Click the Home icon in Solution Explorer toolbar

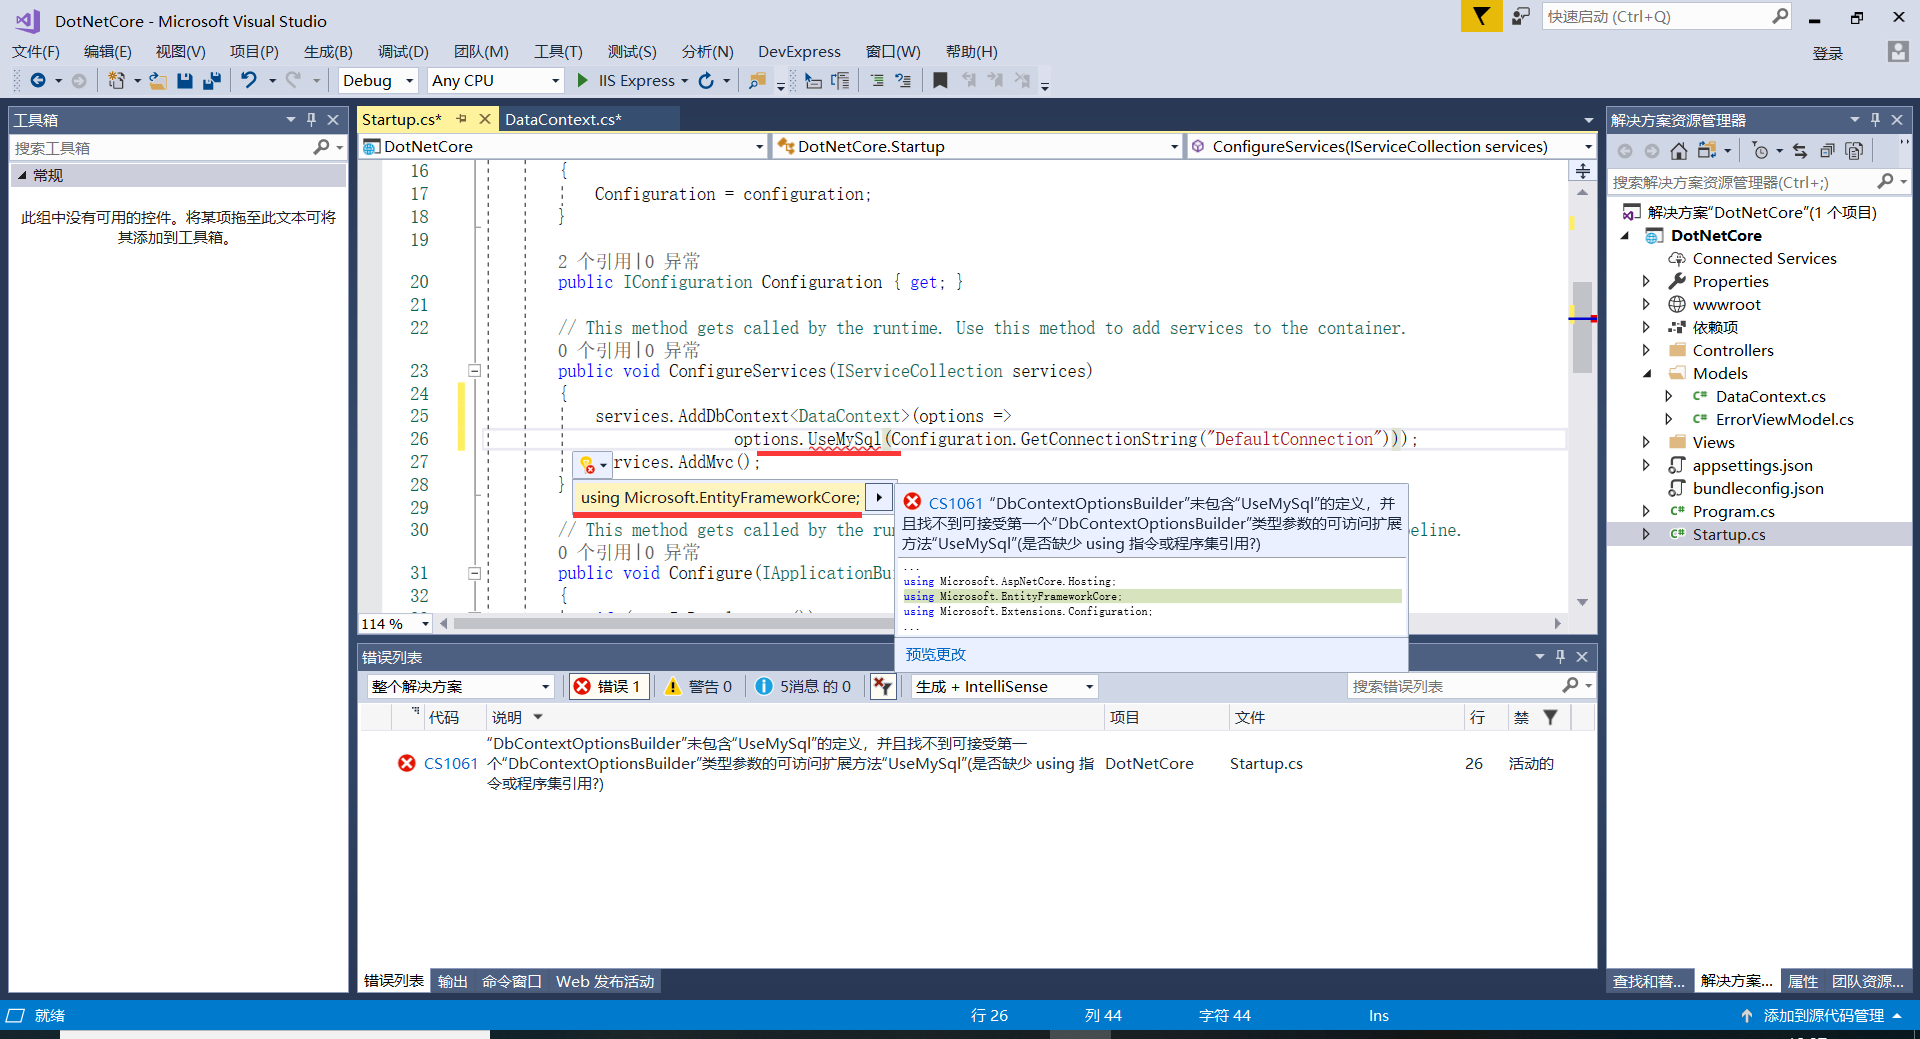pyautogui.click(x=1679, y=151)
